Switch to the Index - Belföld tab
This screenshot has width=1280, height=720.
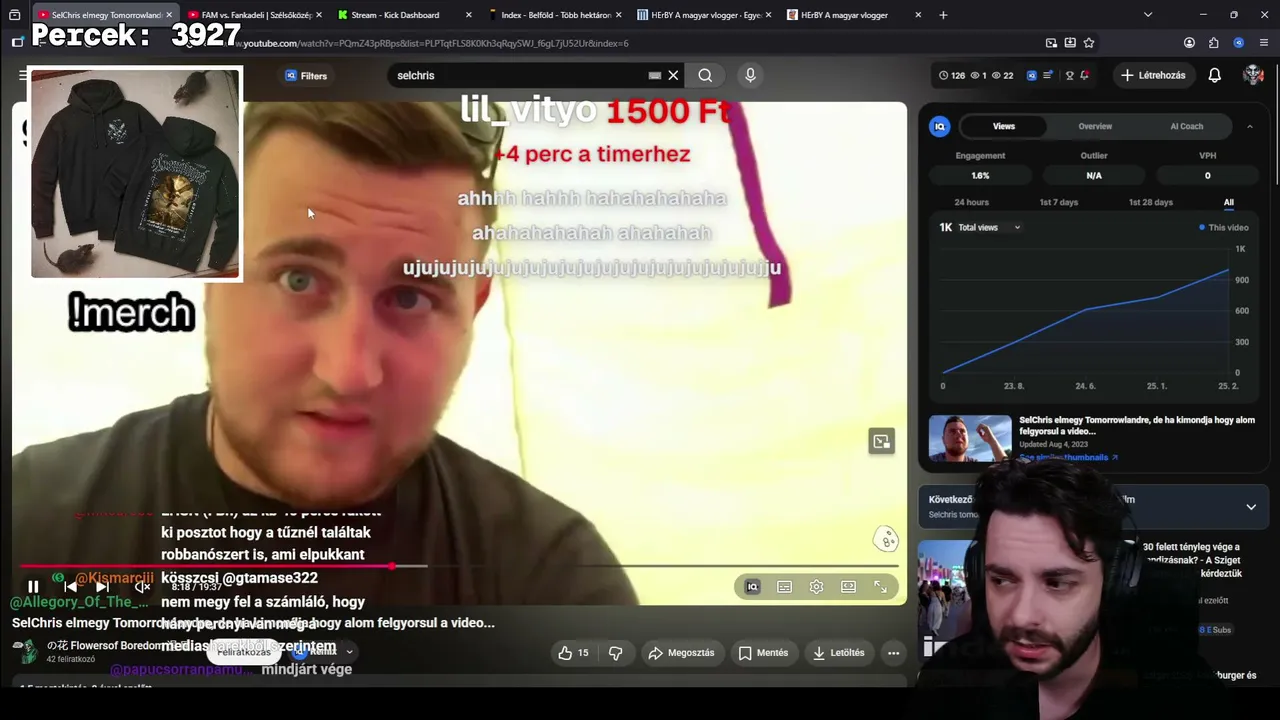point(554,15)
